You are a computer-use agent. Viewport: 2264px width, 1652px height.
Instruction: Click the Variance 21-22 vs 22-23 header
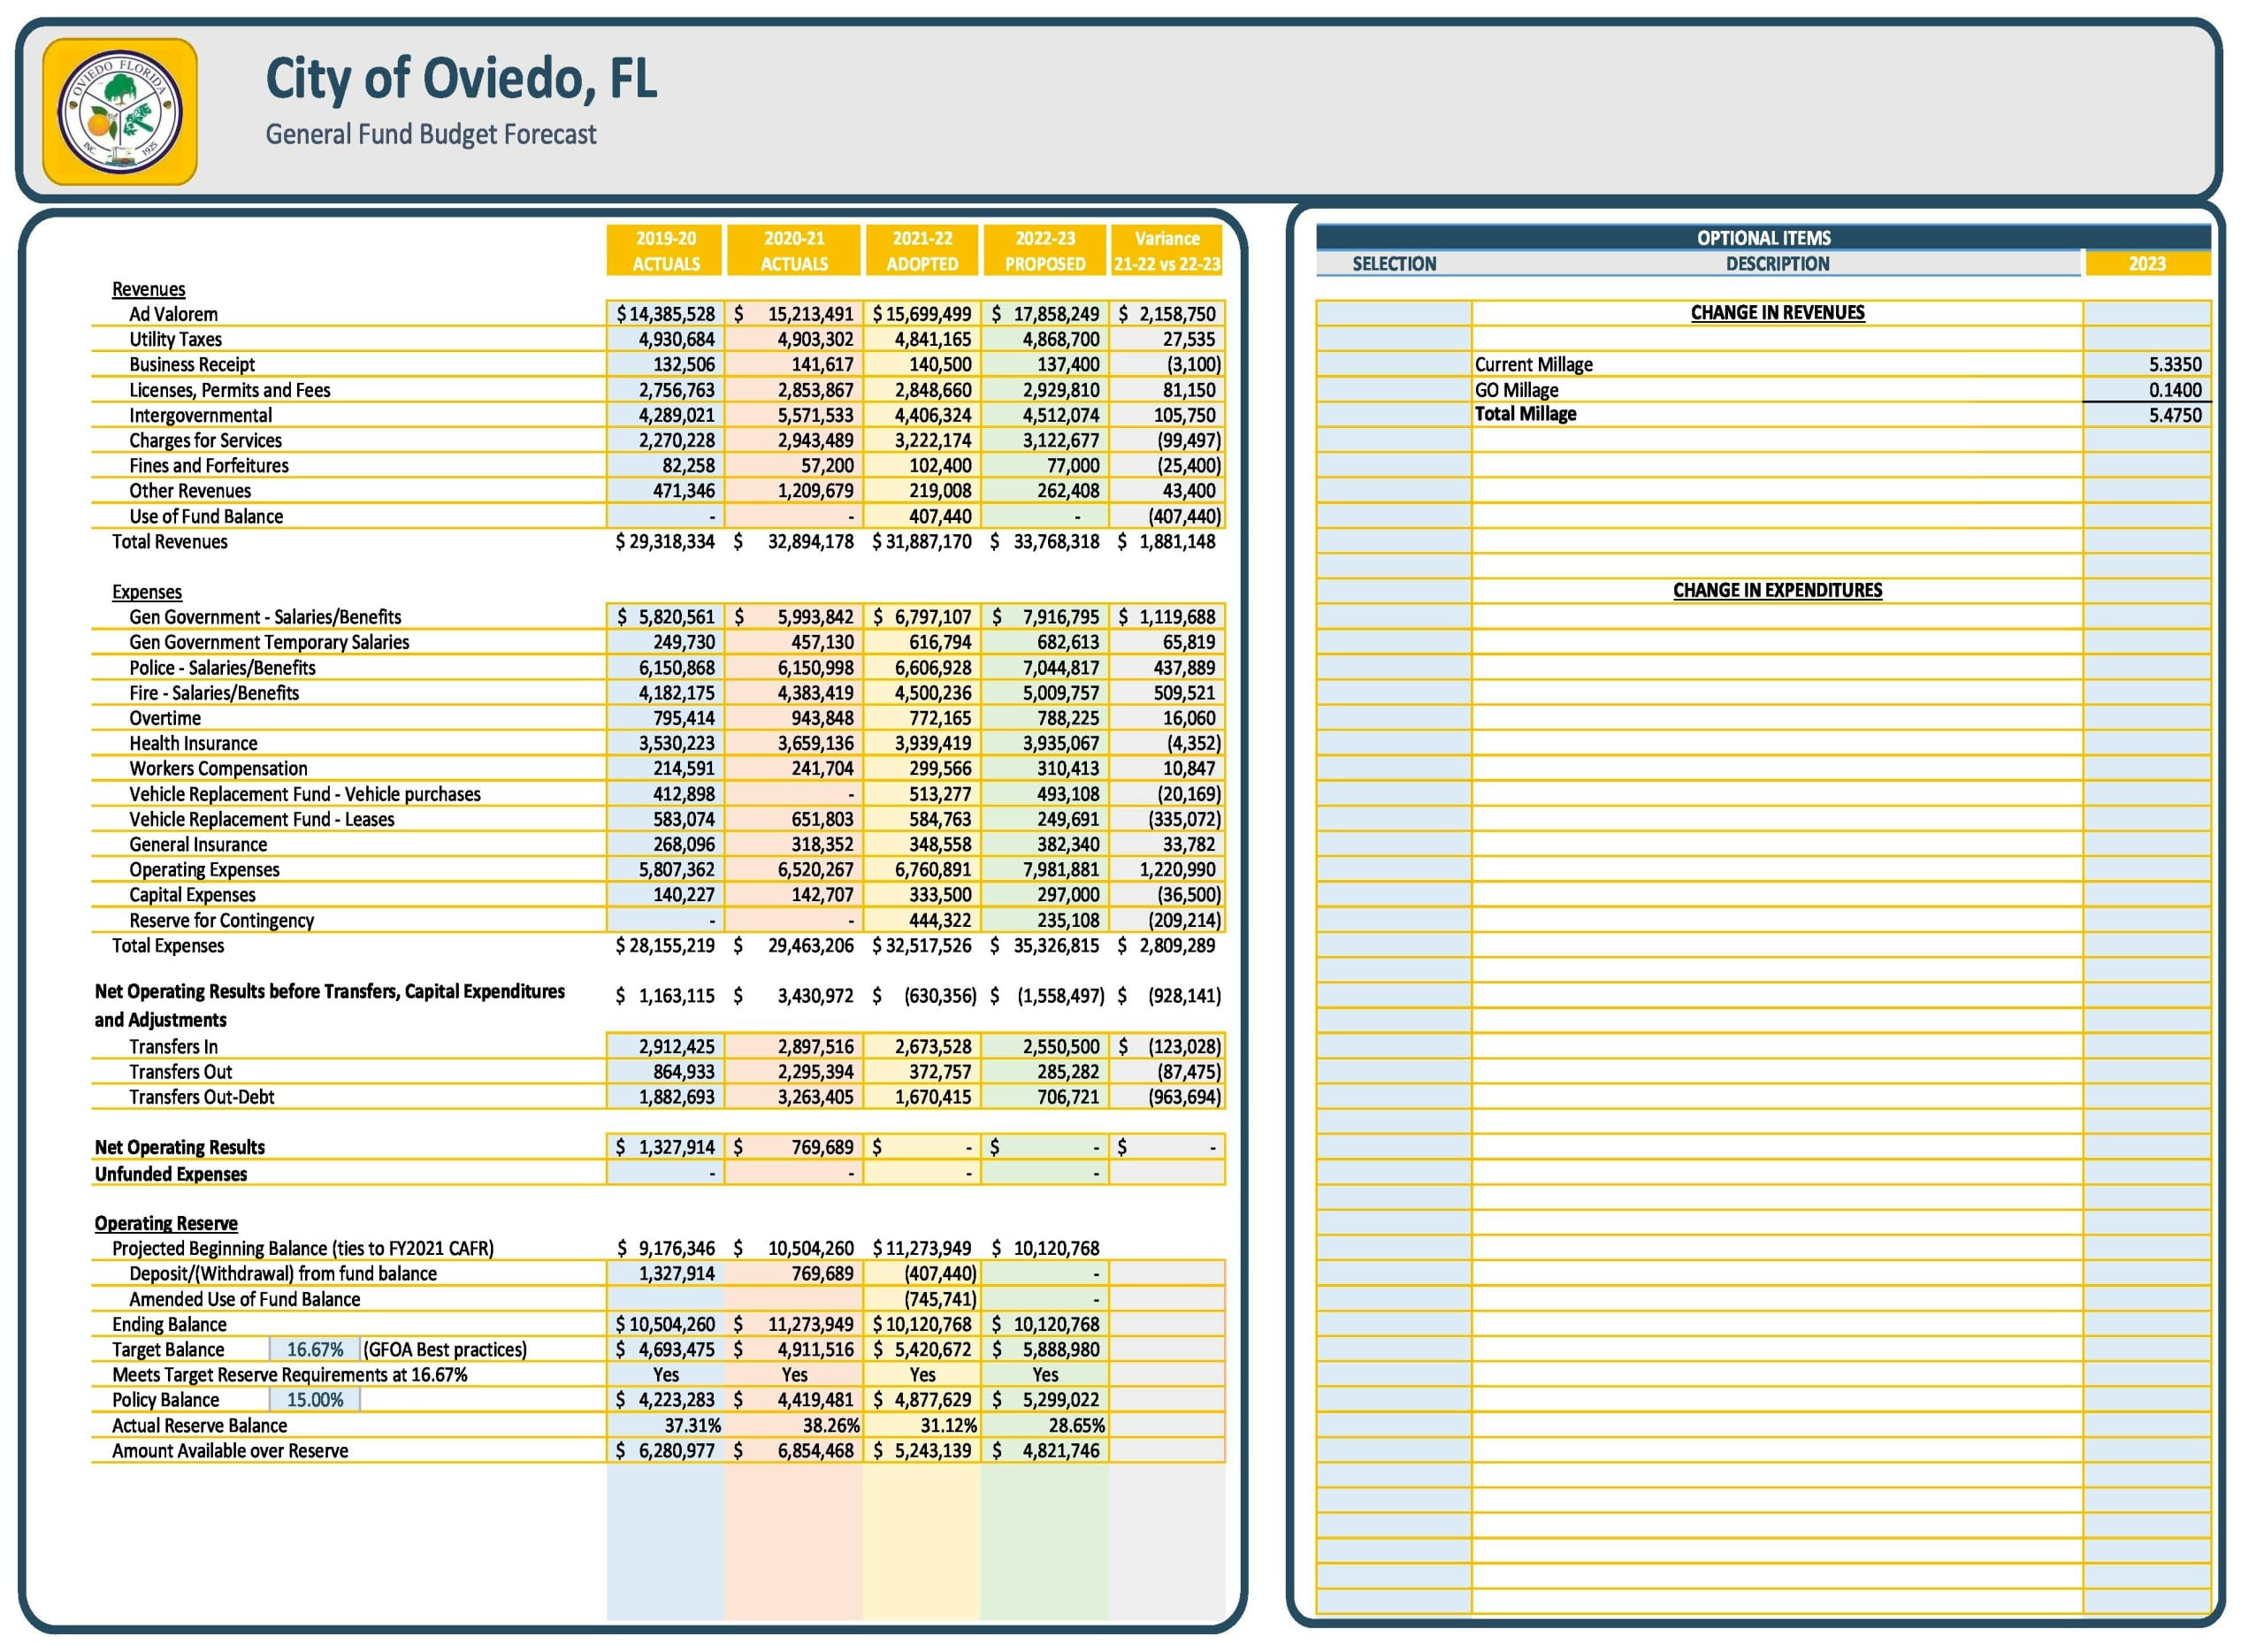1167,250
